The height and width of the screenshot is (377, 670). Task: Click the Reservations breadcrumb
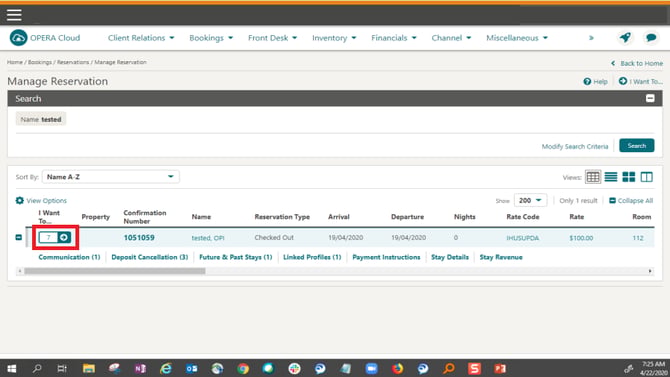(73, 62)
